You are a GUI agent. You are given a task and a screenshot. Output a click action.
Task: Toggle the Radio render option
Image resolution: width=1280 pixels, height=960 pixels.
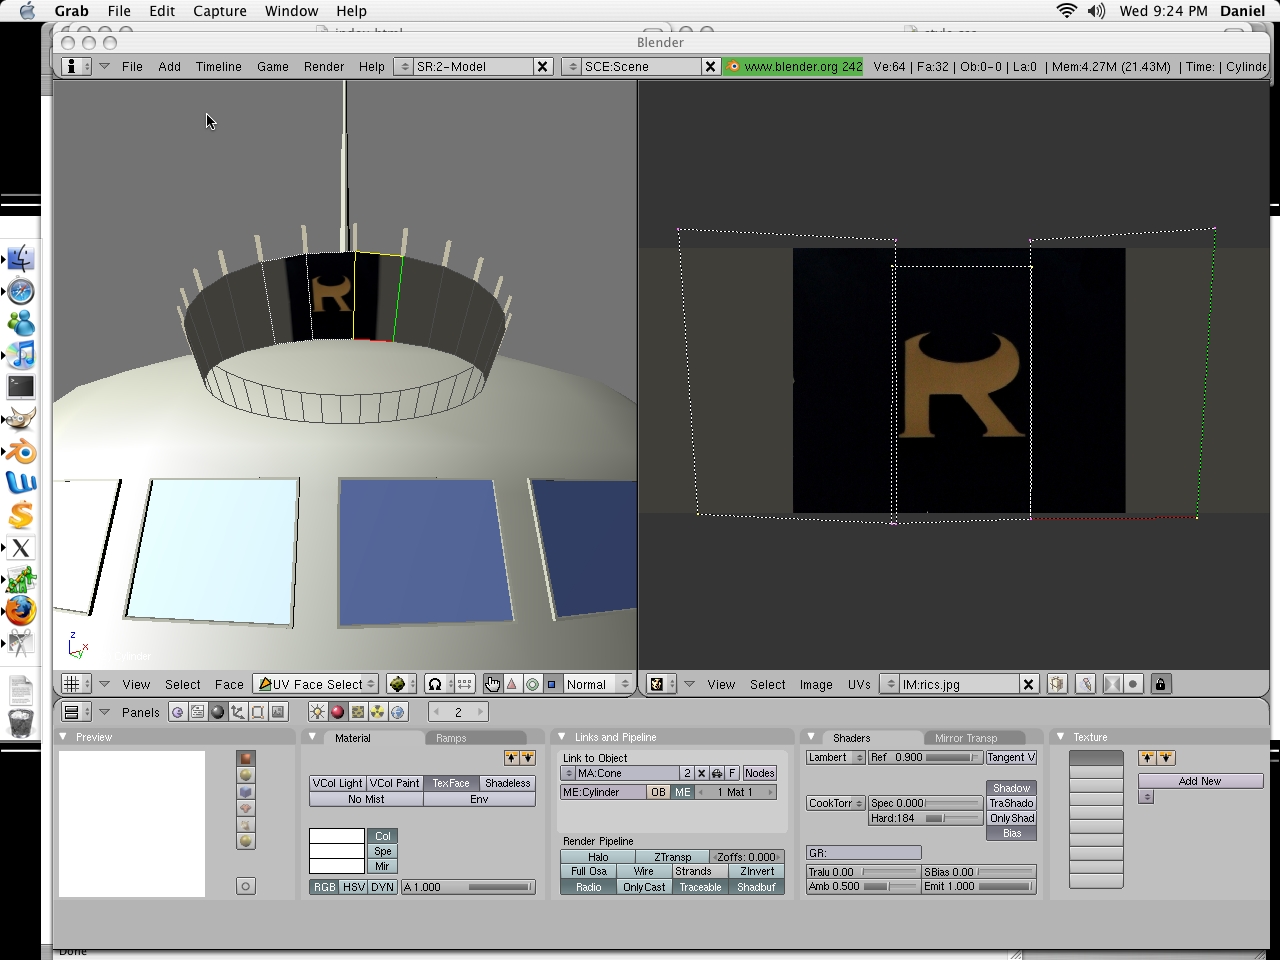[589, 887]
